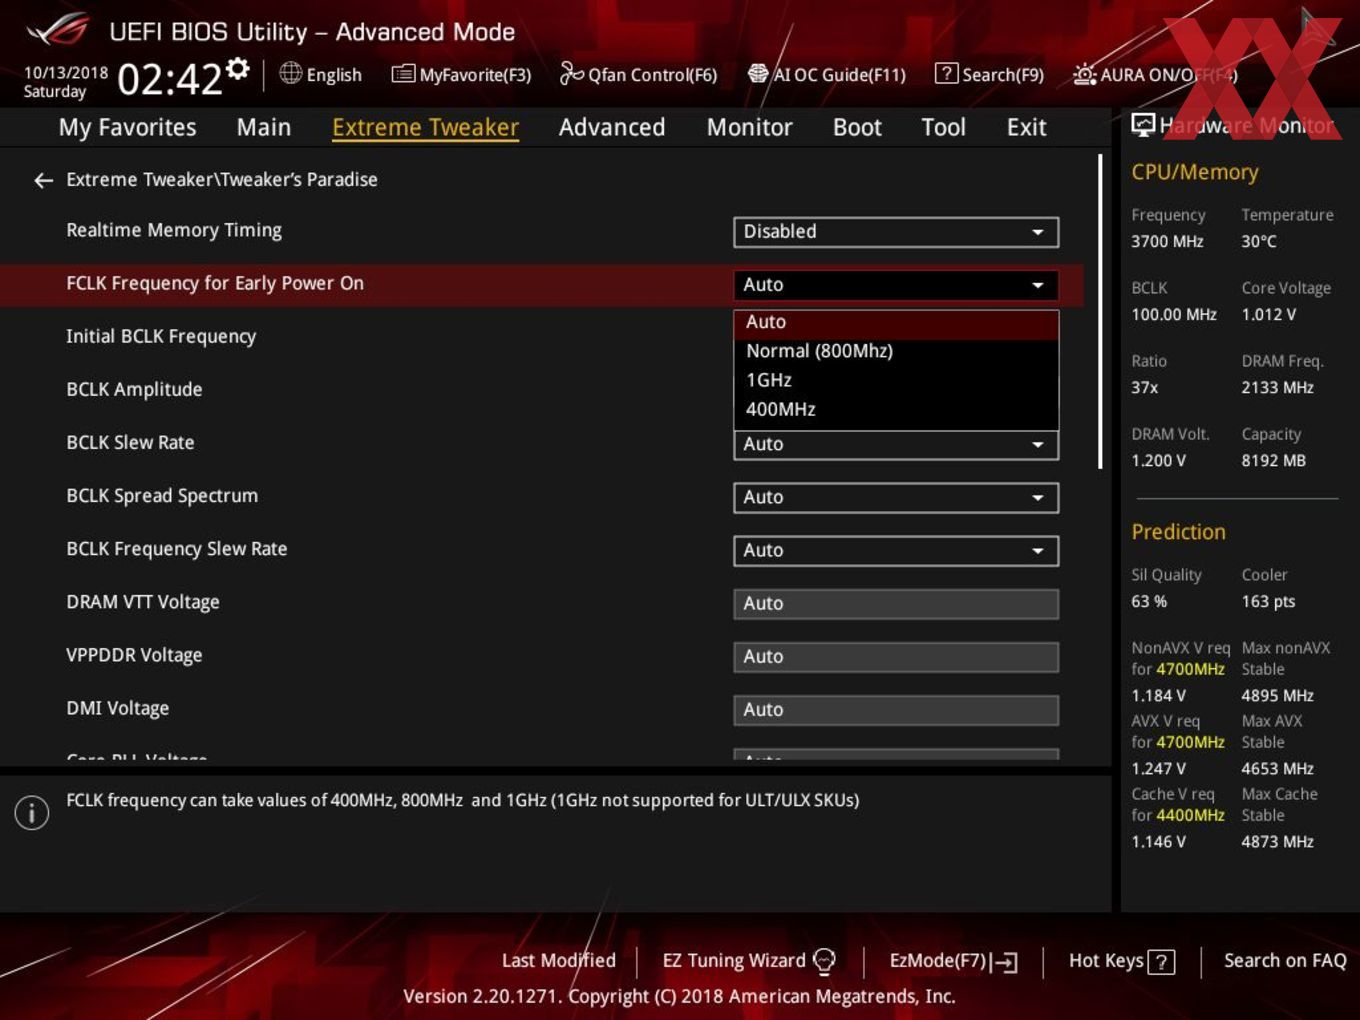Screen dimensions: 1360x1020
Task: Open the Boot tab
Action: point(857,127)
